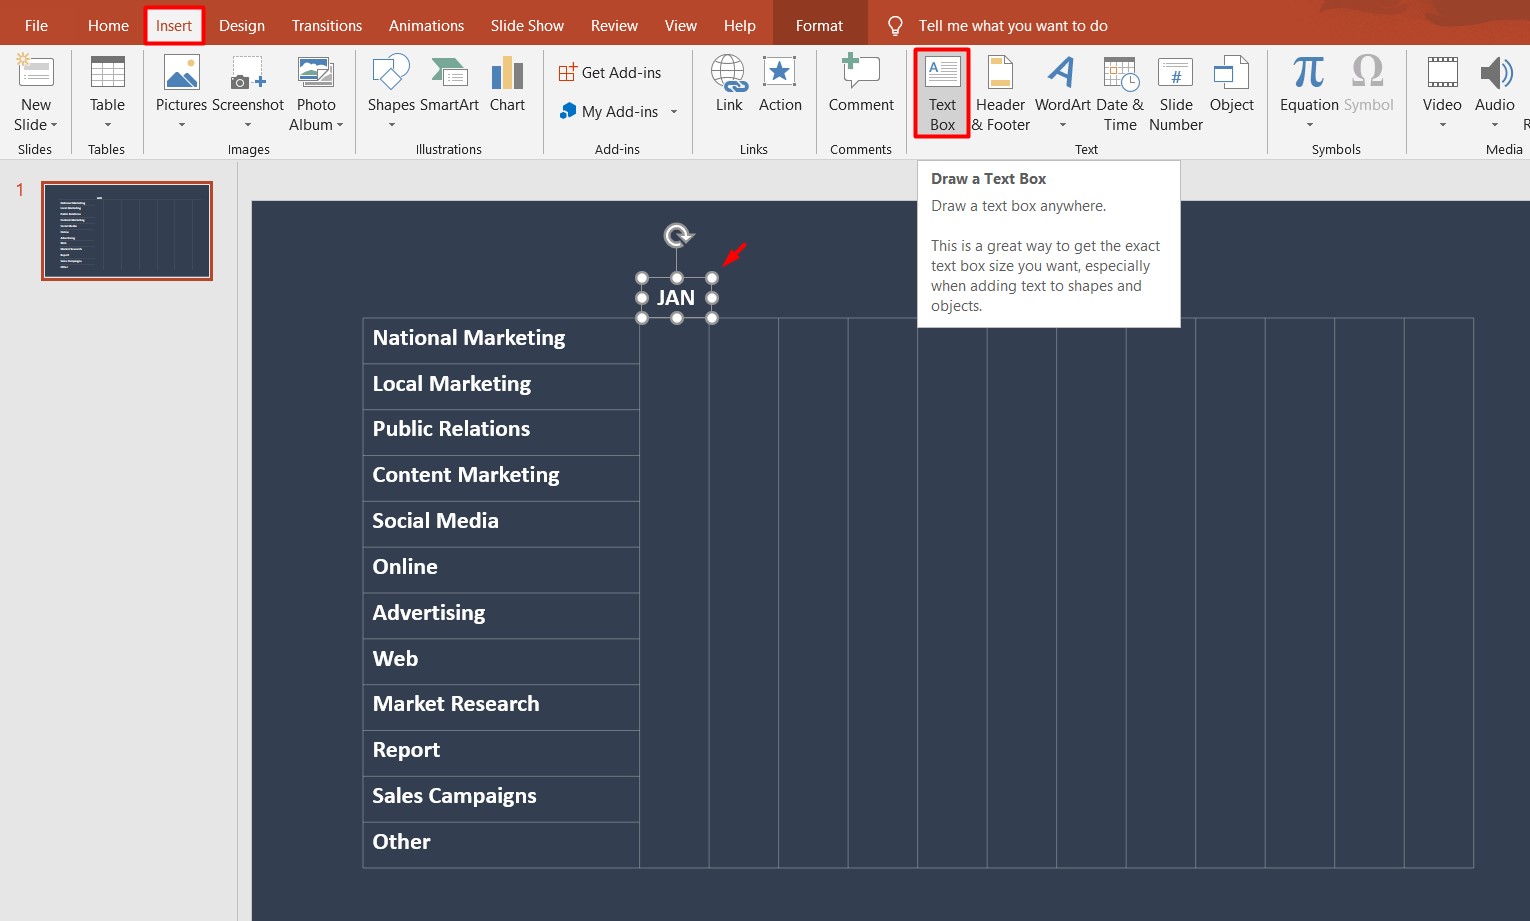Expand the My Add-ins dropdown

tap(672, 111)
